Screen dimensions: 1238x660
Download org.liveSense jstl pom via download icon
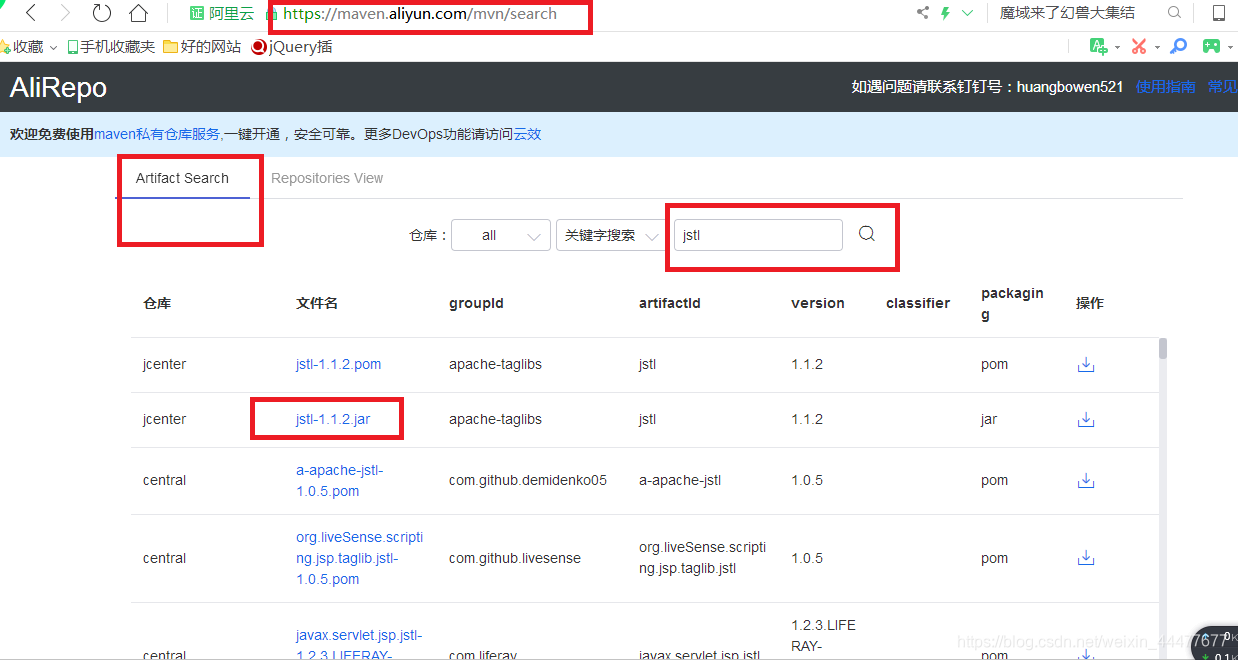pyautogui.click(x=1086, y=558)
